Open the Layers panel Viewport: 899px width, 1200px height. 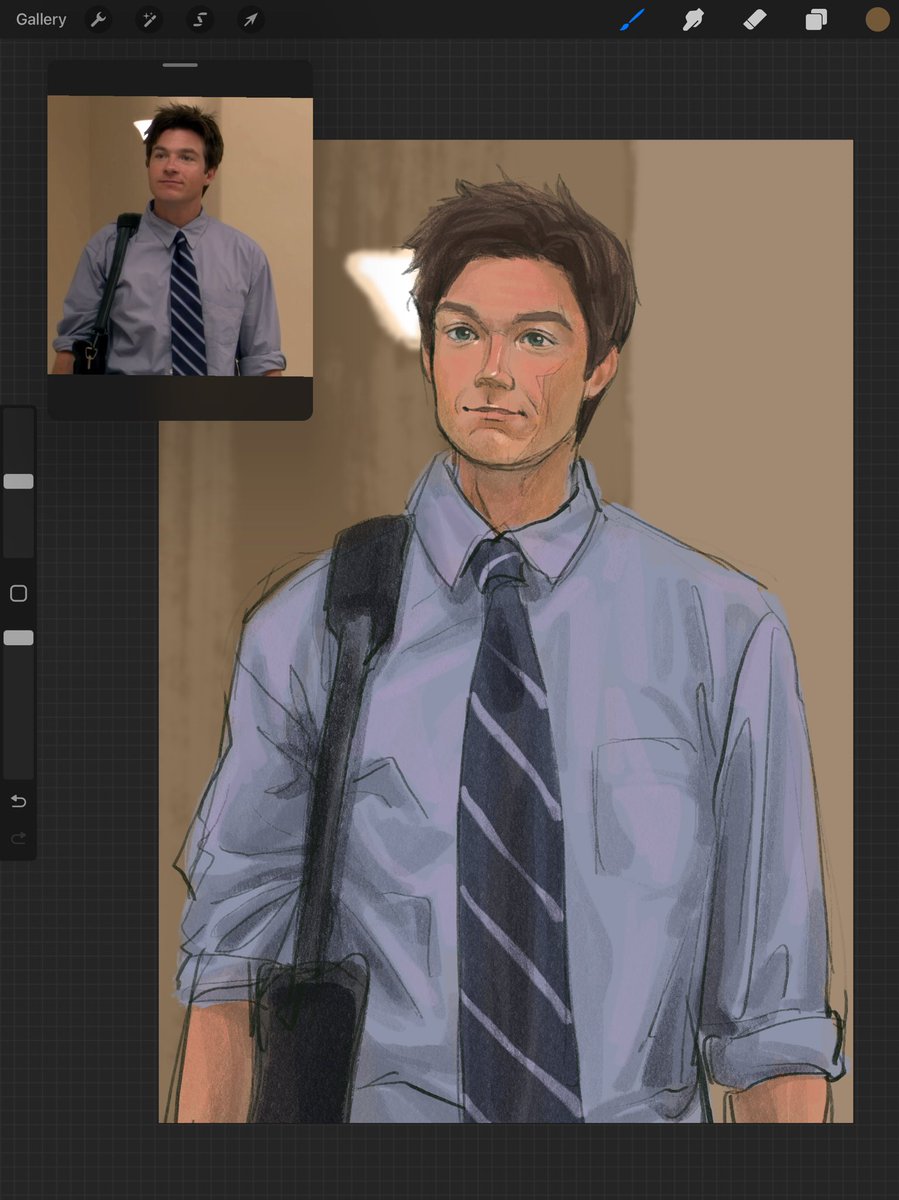click(817, 20)
